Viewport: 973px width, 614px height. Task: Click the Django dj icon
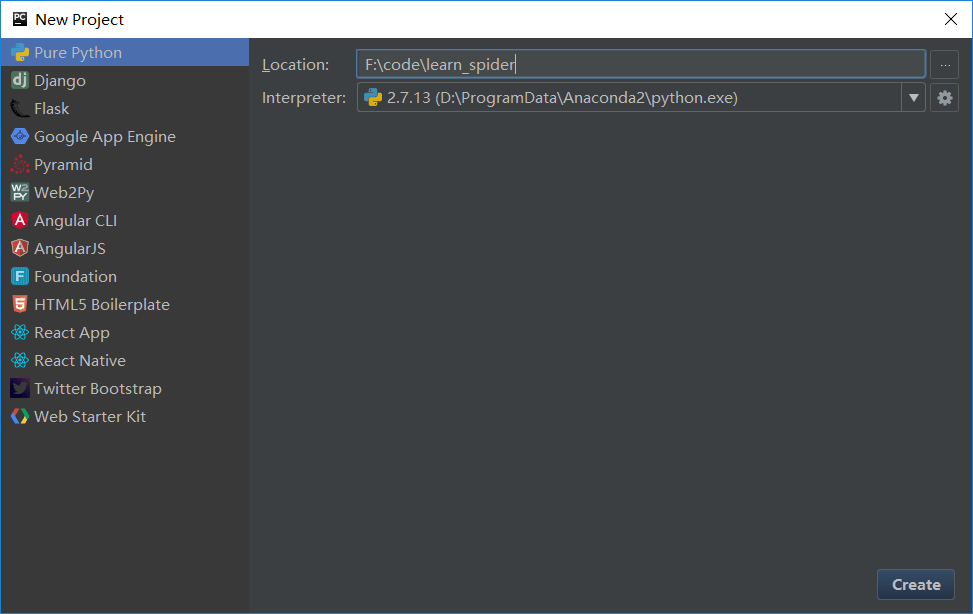[x=20, y=80]
